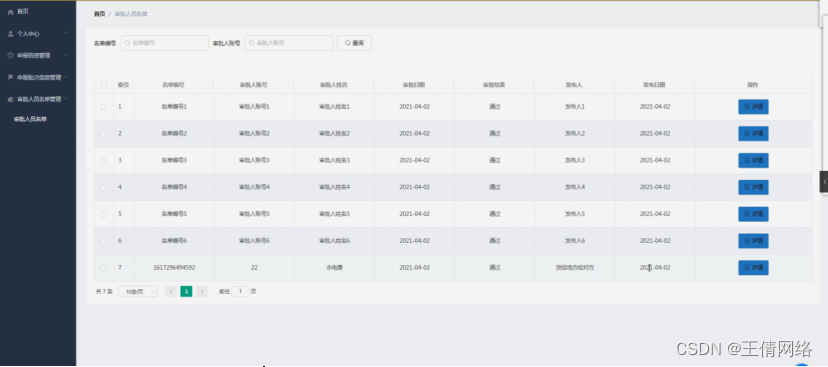Open 详情 for row 发布人6
Image resolution: width=828 pixels, height=367 pixels.
pyautogui.click(x=753, y=241)
